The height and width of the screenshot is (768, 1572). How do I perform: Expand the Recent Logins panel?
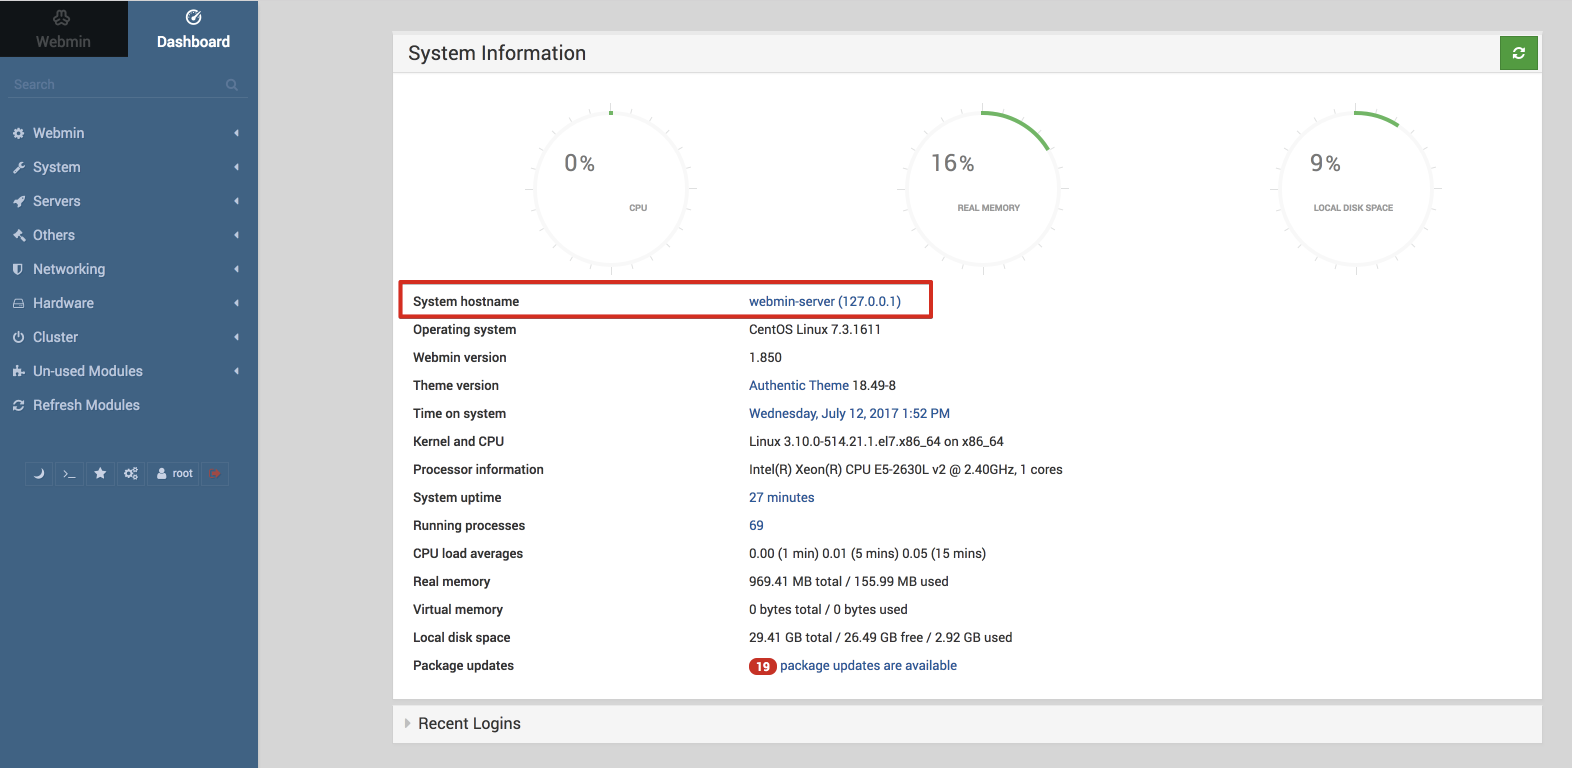click(x=469, y=723)
